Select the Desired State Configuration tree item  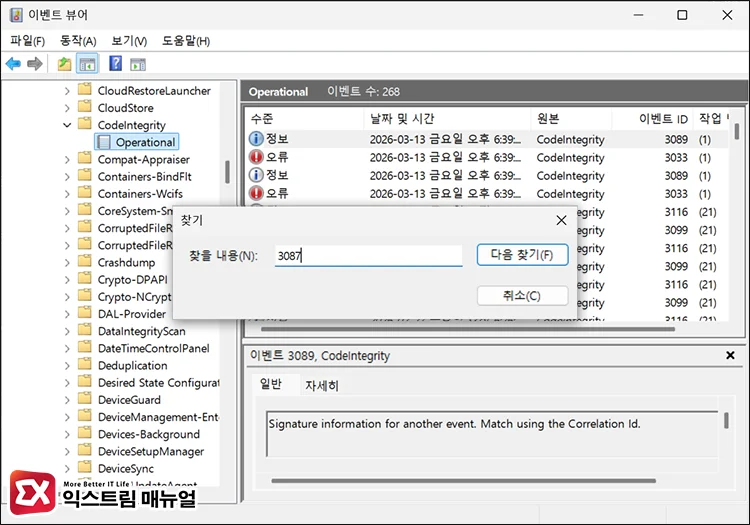(159, 383)
